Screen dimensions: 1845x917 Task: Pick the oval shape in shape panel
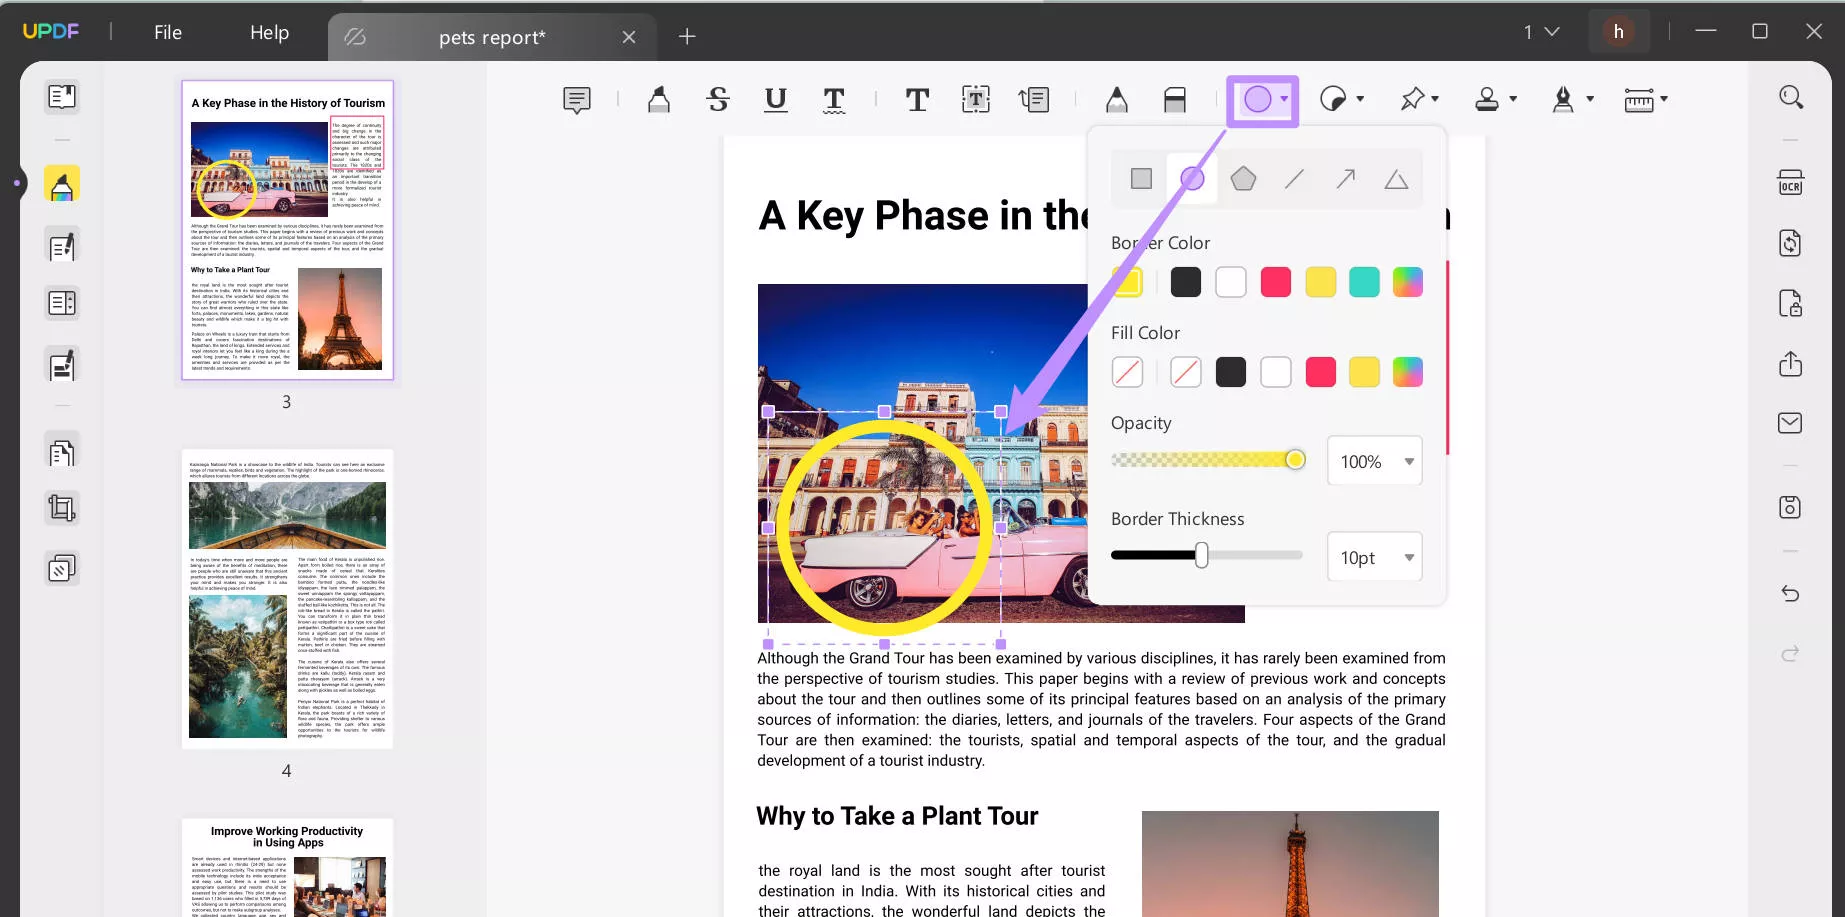1192,179
